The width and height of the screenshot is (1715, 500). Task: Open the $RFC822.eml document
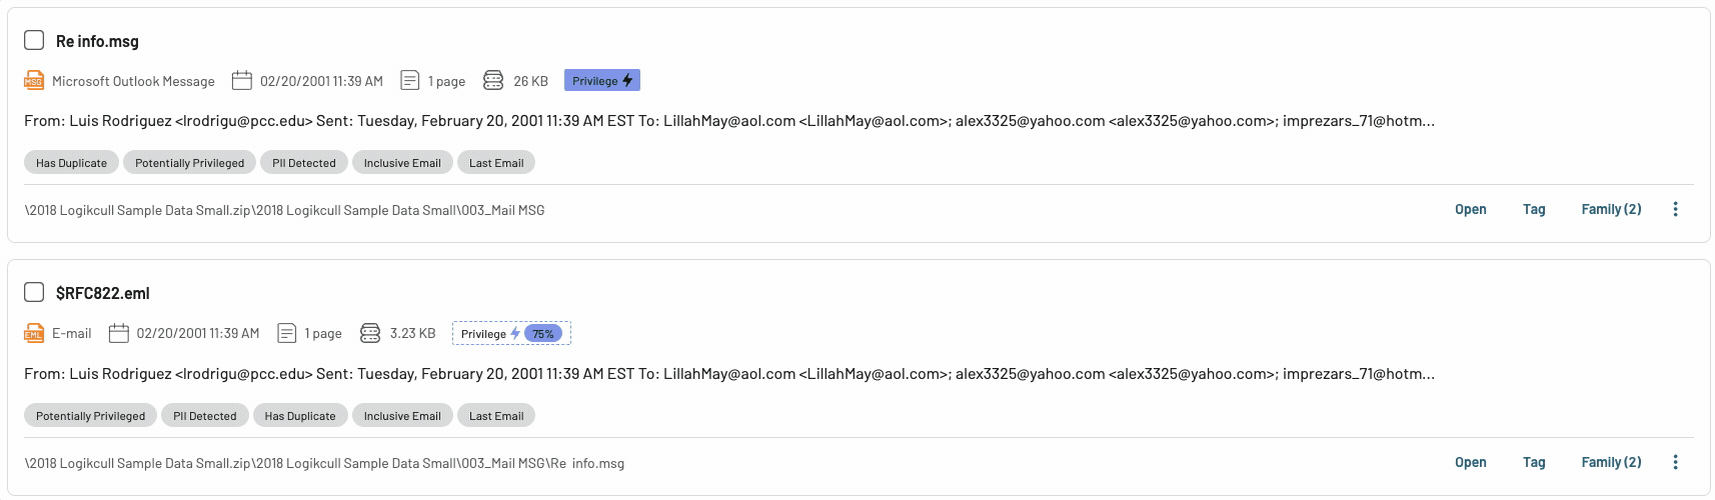(1471, 462)
